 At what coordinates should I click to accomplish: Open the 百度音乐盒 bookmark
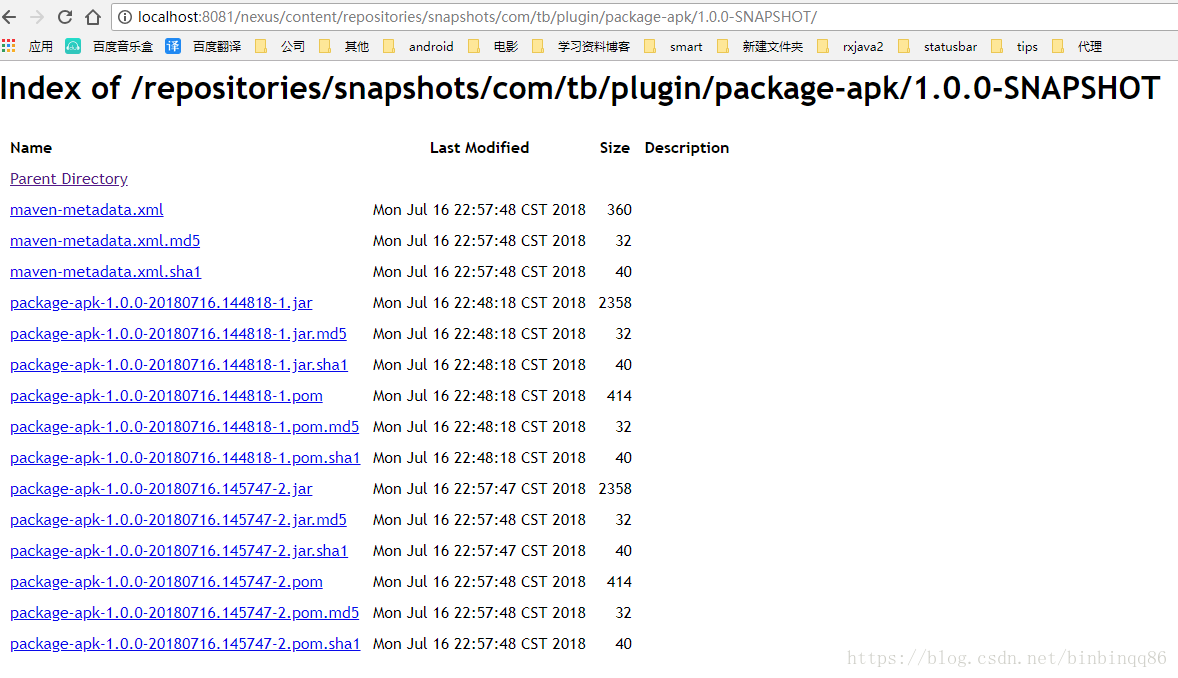tap(109, 46)
